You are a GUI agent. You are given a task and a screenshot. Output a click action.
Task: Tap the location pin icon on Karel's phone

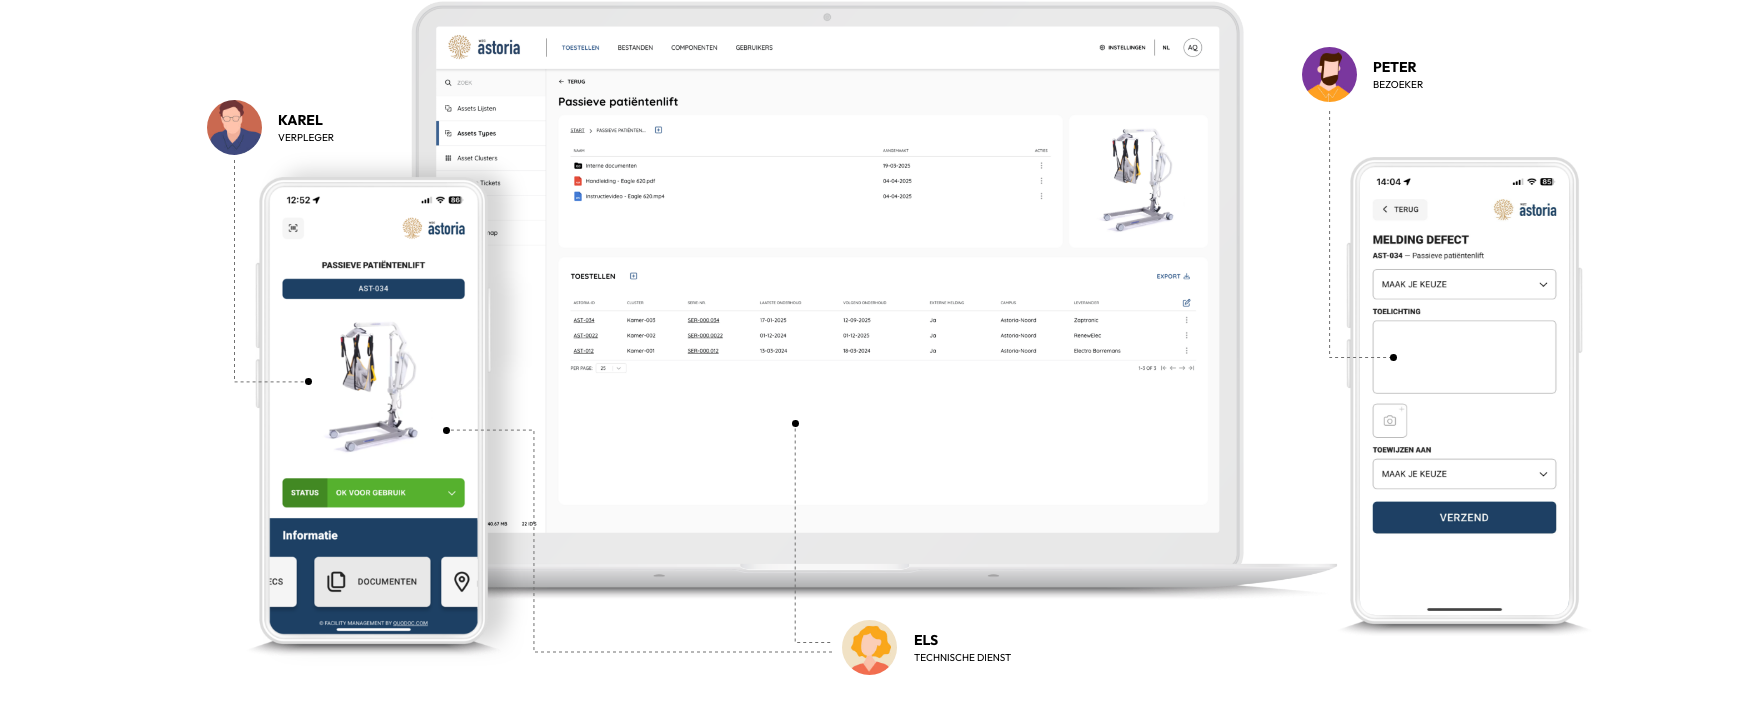pos(462,582)
